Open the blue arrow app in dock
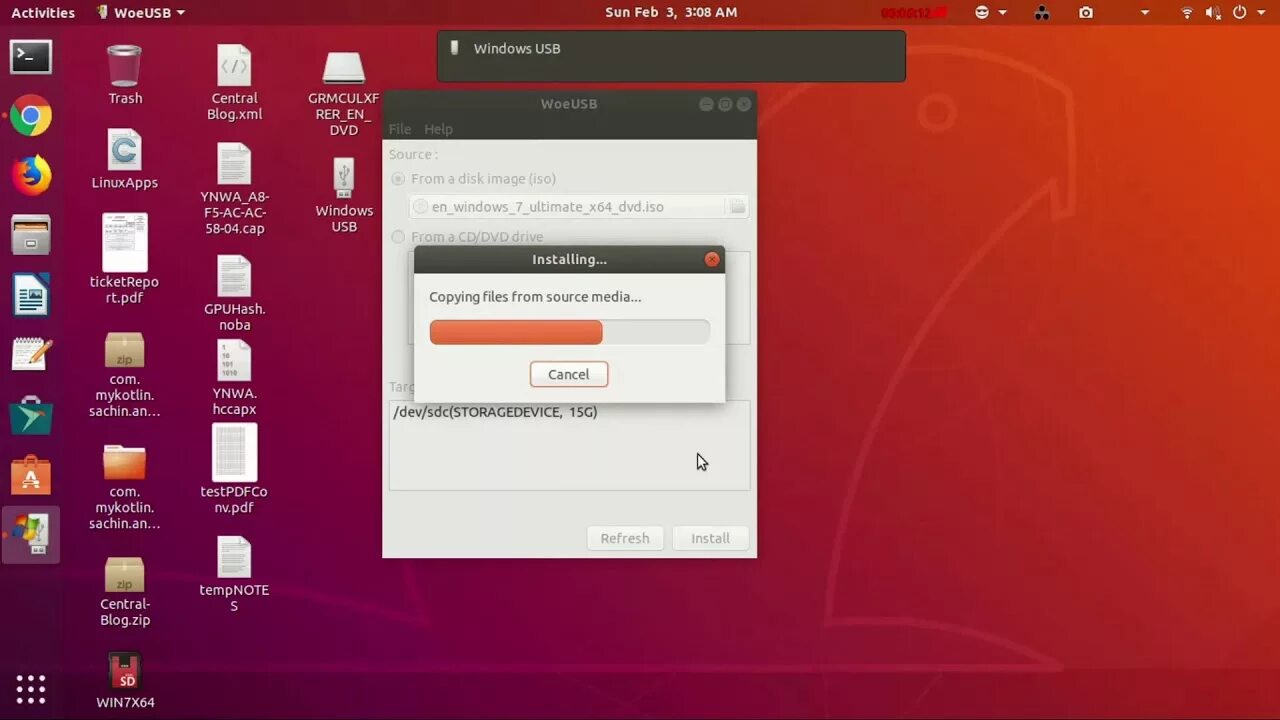1280x720 pixels. point(31,415)
